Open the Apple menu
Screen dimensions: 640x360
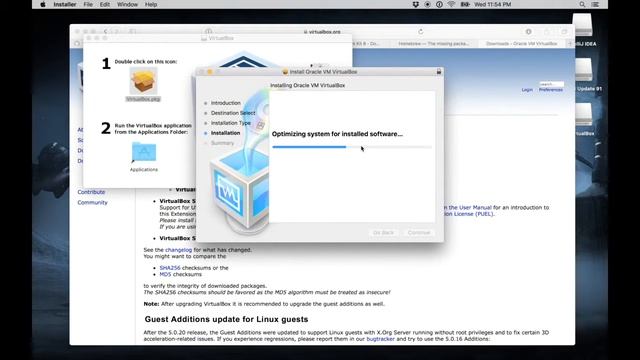click(x=43, y=4)
